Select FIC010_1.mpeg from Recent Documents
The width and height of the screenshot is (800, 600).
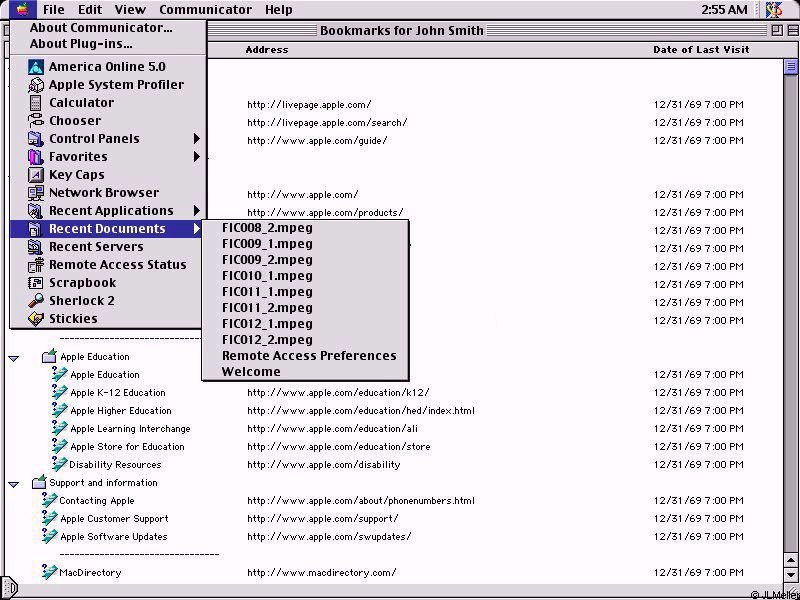(x=267, y=275)
